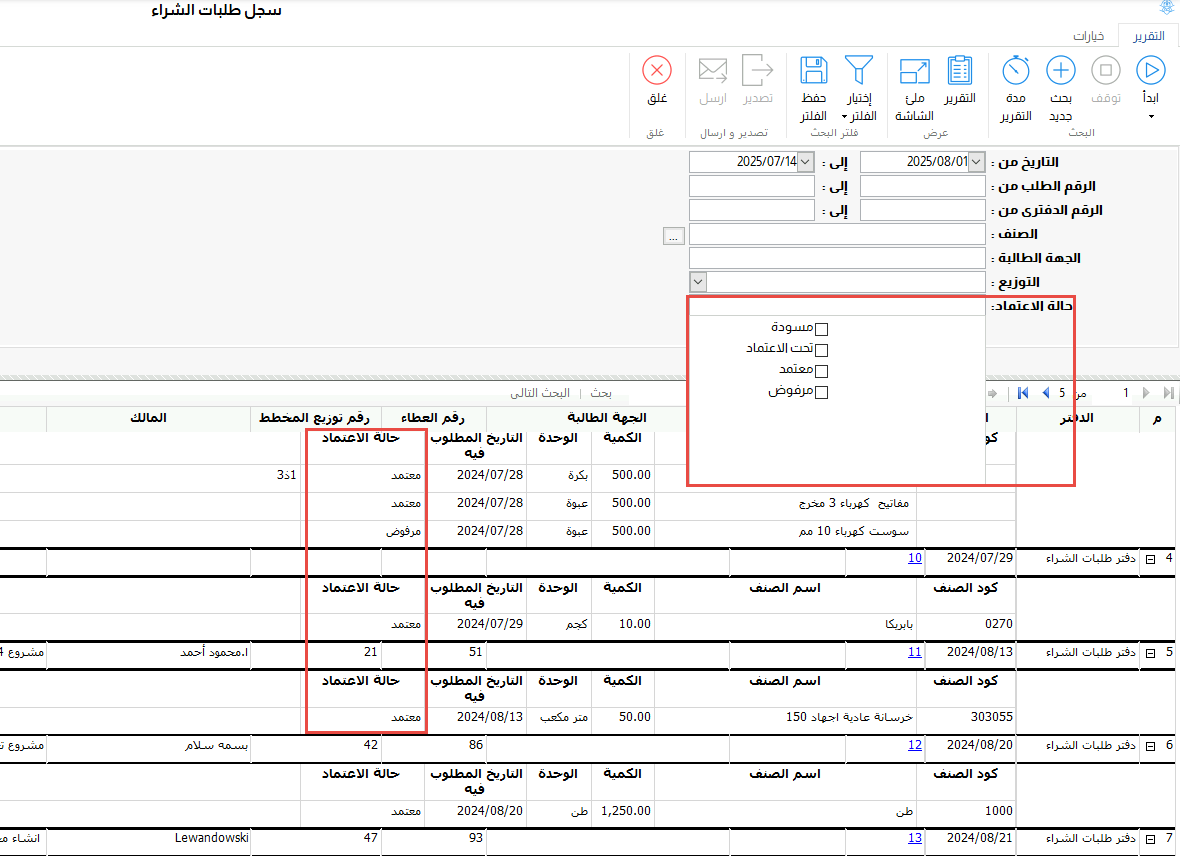This screenshot has width=1180, height=856.
Task: Click the سوست كهرباء 10 مم cell
Action: [x=853, y=532]
